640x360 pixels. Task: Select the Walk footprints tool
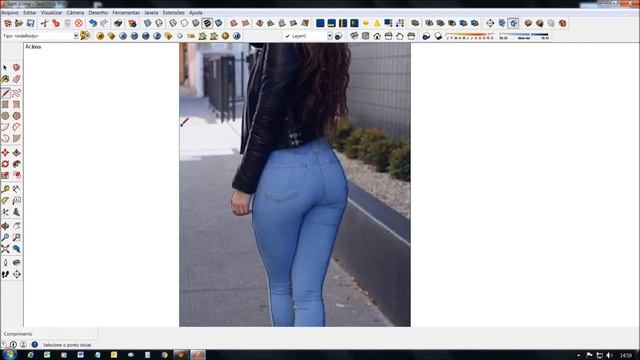[x=5, y=274]
